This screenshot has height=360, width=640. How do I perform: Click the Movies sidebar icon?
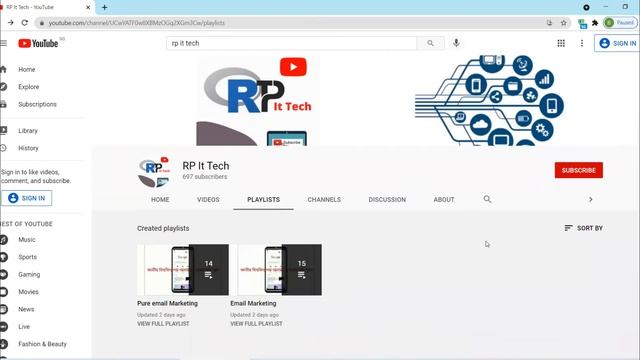[x=4, y=292]
